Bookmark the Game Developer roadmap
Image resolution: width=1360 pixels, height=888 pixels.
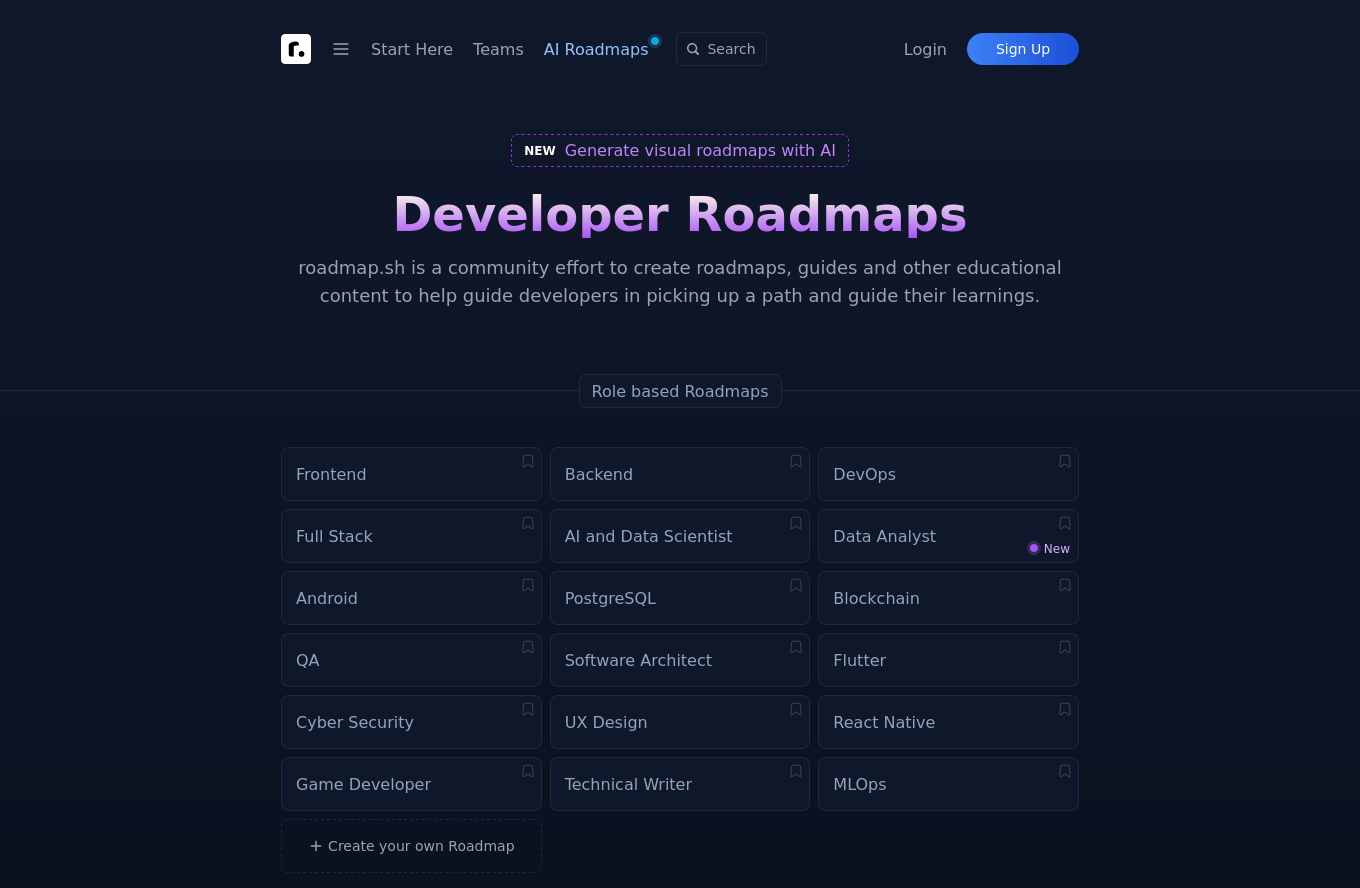click(x=528, y=771)
